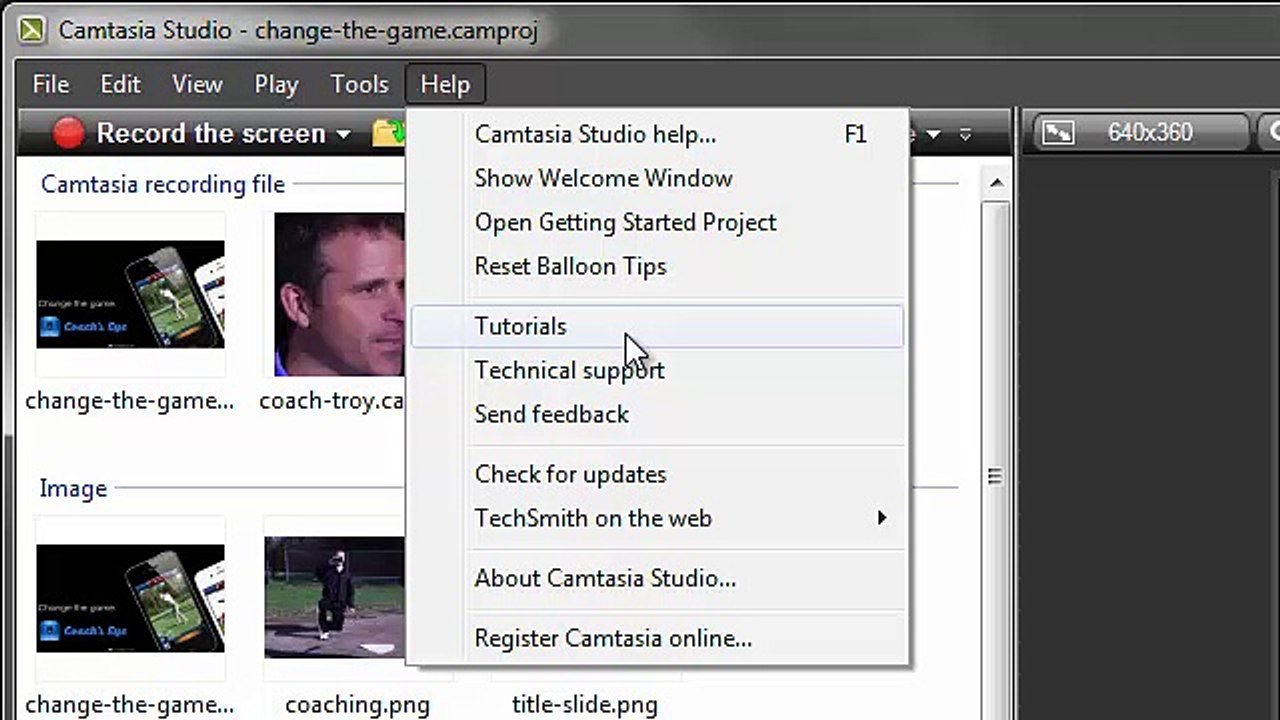Viewport: 1280px width, 720px height.
Task: Click the clip bin scroll up arrow
Action: (x=996, y=183)
